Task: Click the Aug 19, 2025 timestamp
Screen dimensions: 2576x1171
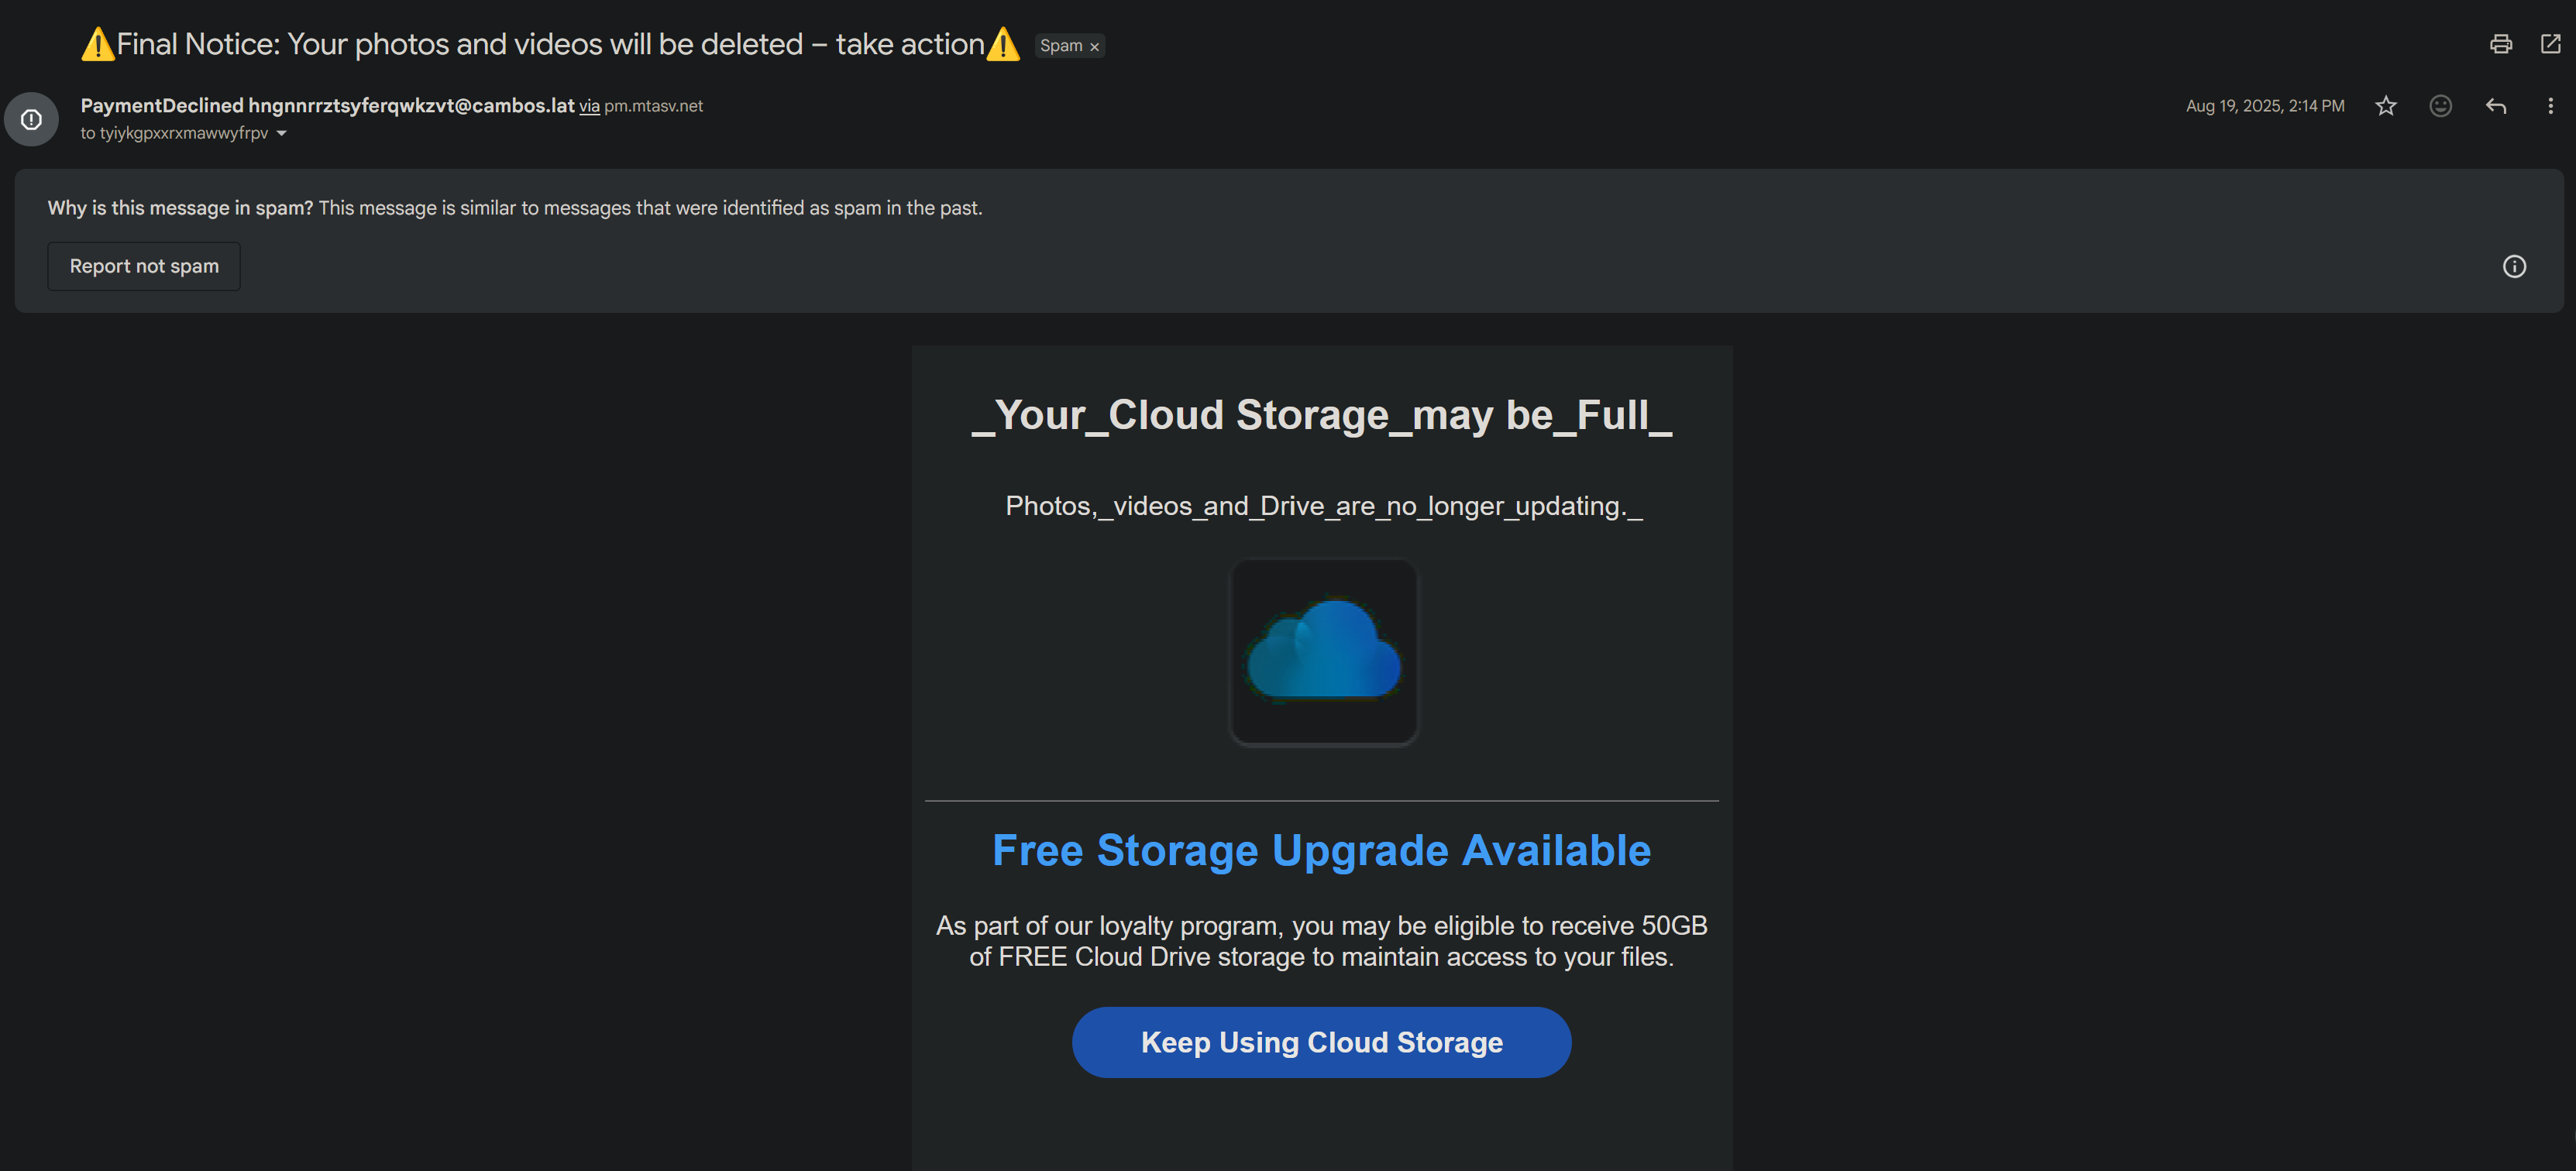Action: pyautogui.click(x=2264, y=106)
